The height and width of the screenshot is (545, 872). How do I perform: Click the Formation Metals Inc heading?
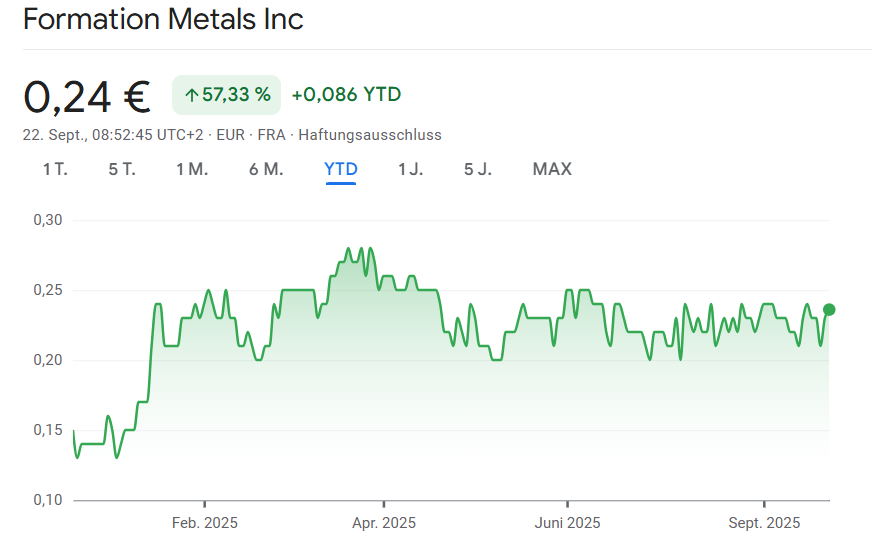[x=163, y=19]
